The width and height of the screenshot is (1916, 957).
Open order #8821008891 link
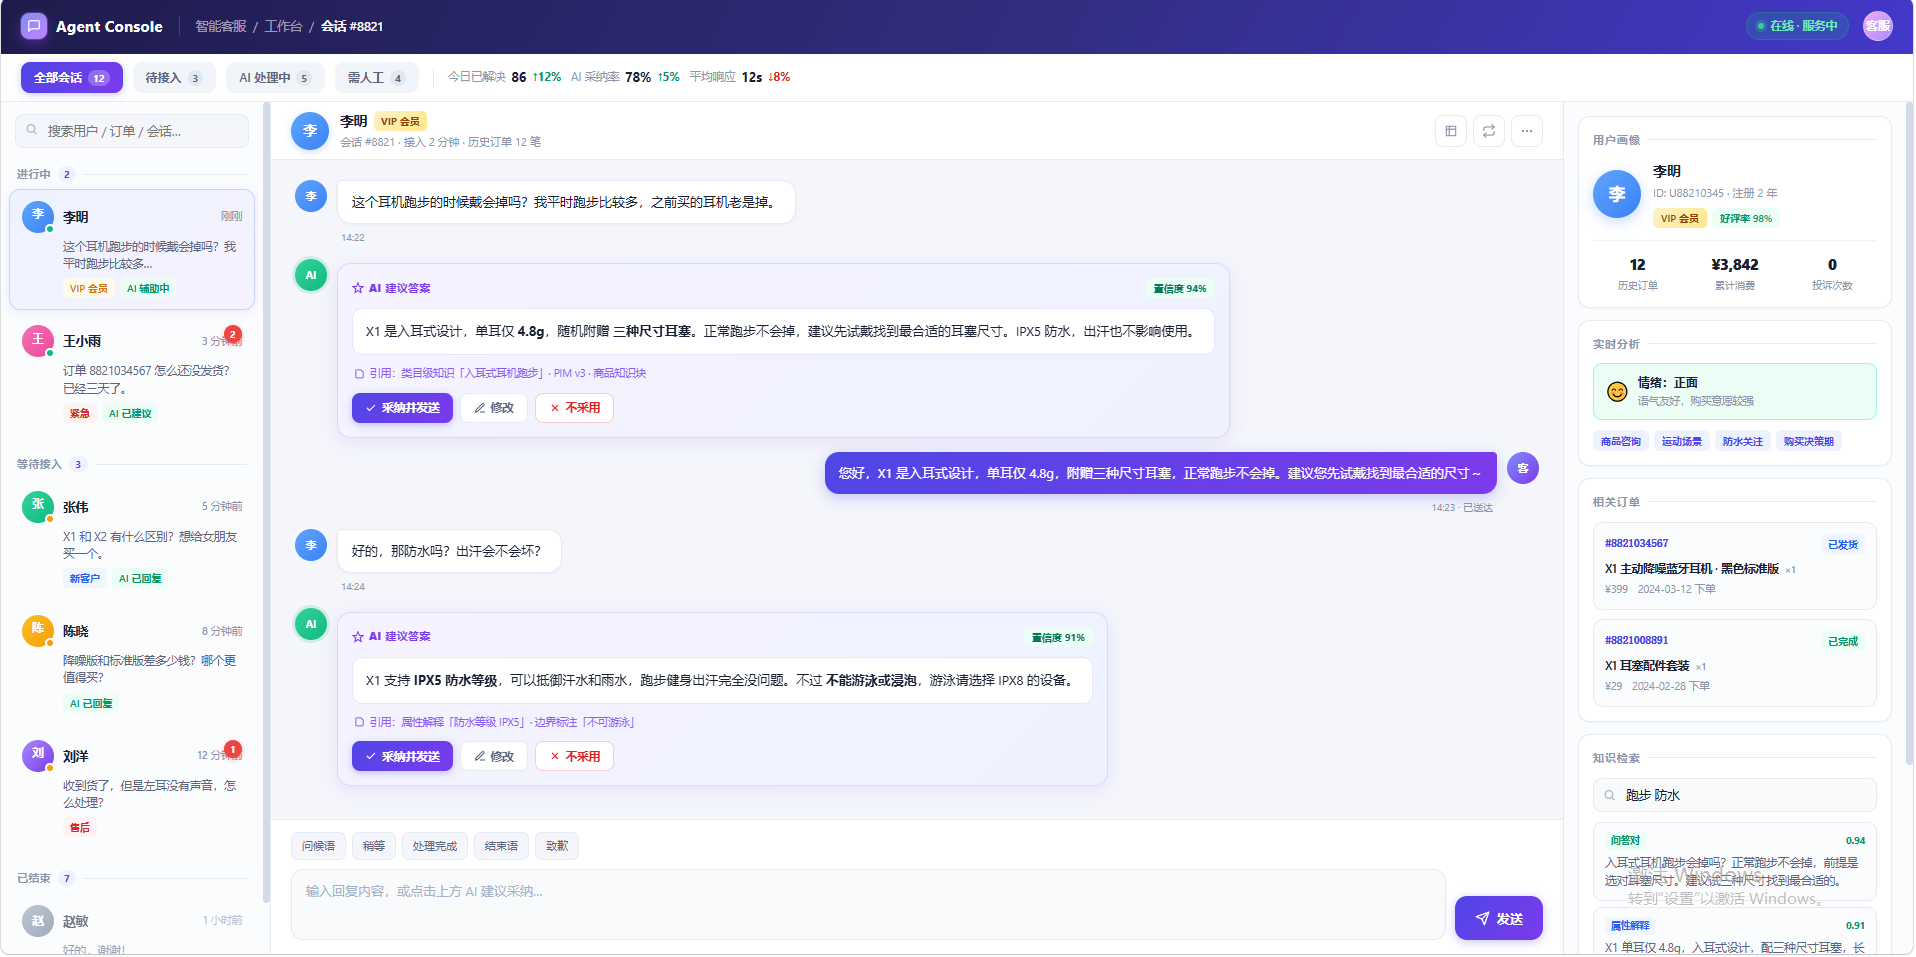(x=1636, y=641)
